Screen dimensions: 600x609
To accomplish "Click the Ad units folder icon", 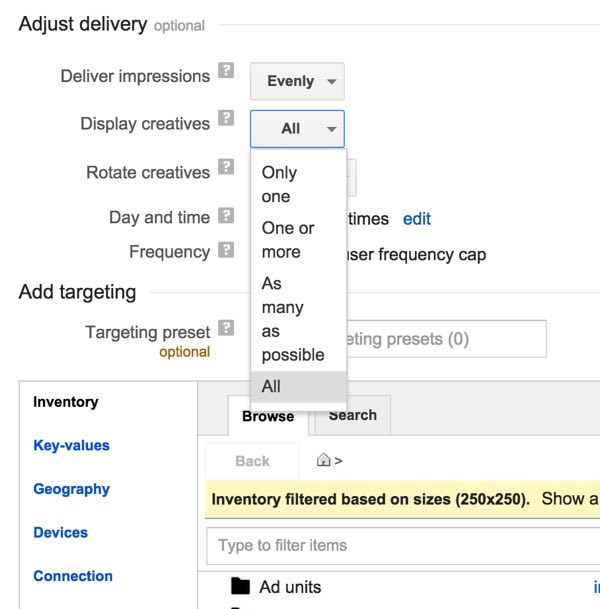I will tap(240, 587).
